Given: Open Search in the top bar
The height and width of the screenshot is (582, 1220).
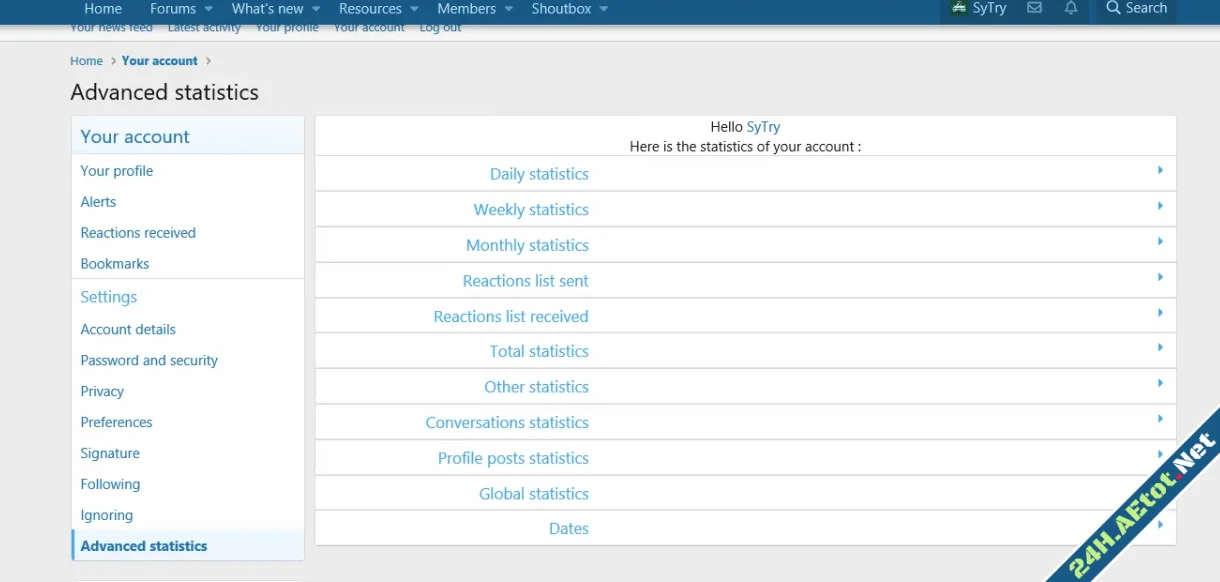Looking at the screenshot, I should click(x=1136, y=8).
